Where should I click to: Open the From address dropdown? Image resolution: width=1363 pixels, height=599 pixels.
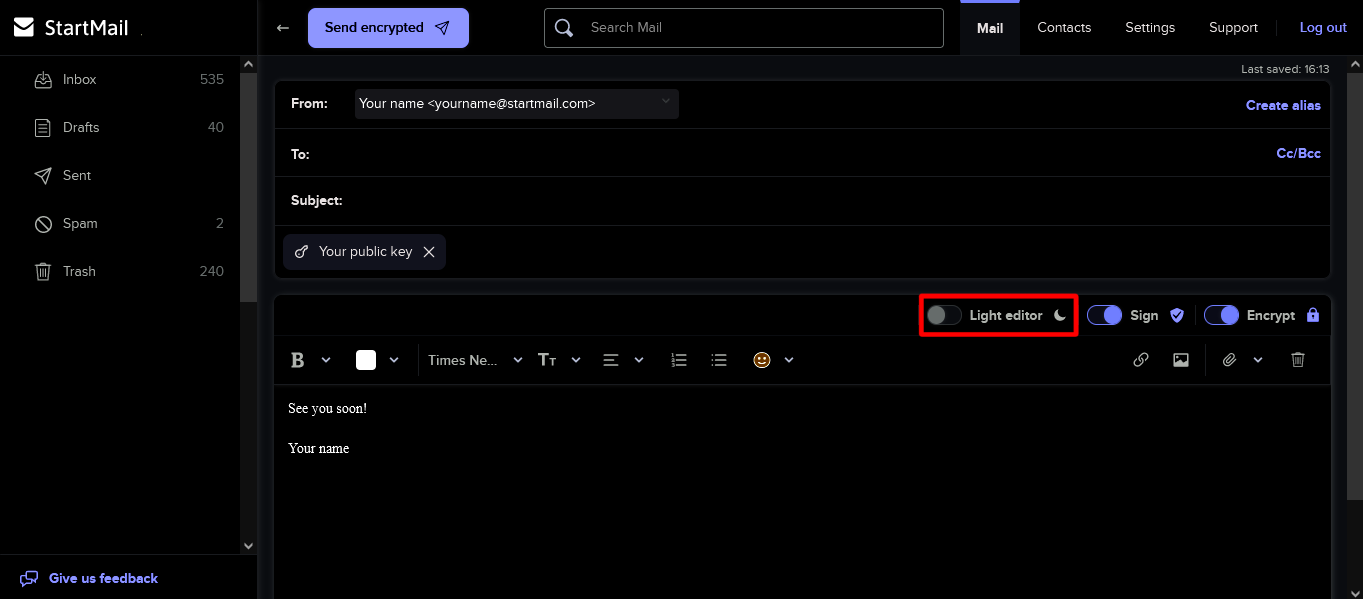(516, 104)
